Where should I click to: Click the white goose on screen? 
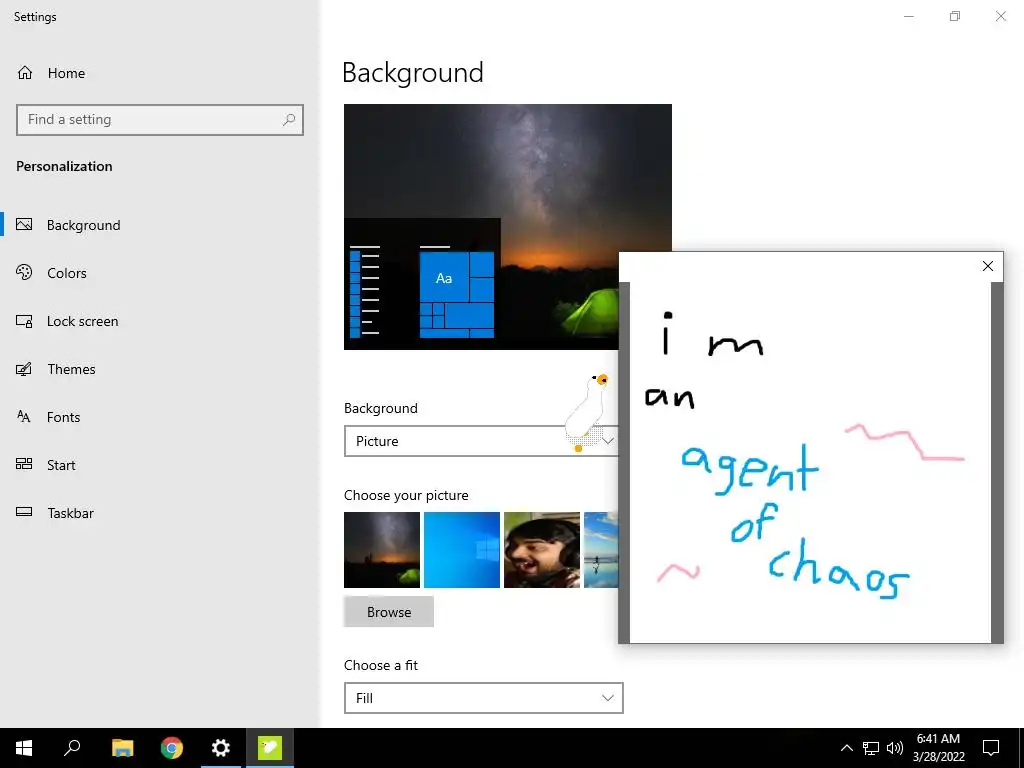pos(587,413)
